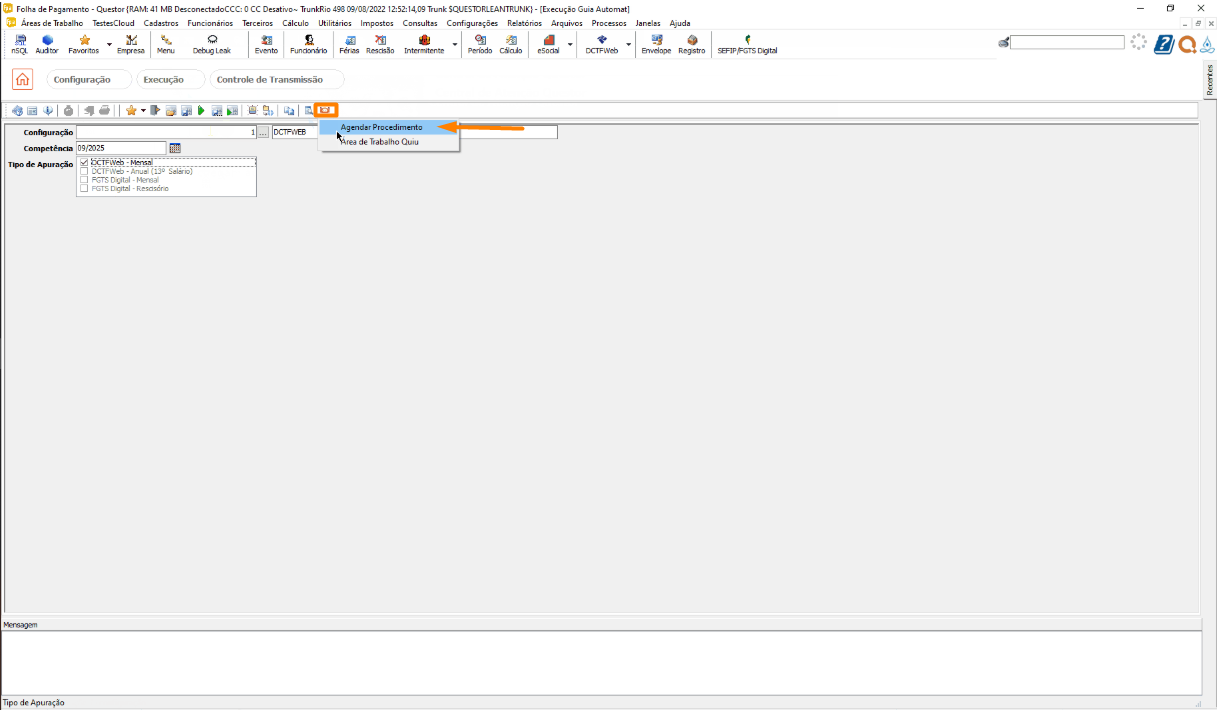The height and width of the screenshot is (710, 1217).
Task: Open the Funcionário screen icon
Action: tap(308, 43)
